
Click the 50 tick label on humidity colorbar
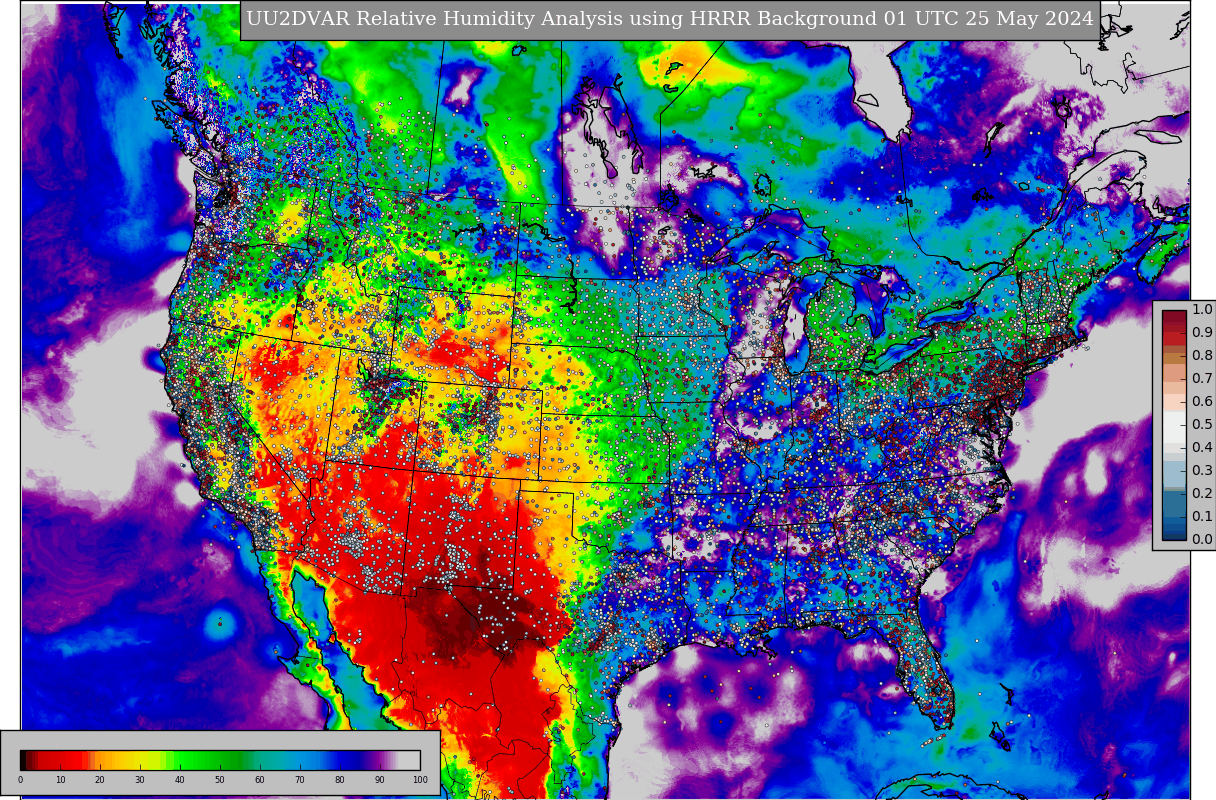click(x=220, y=780)
